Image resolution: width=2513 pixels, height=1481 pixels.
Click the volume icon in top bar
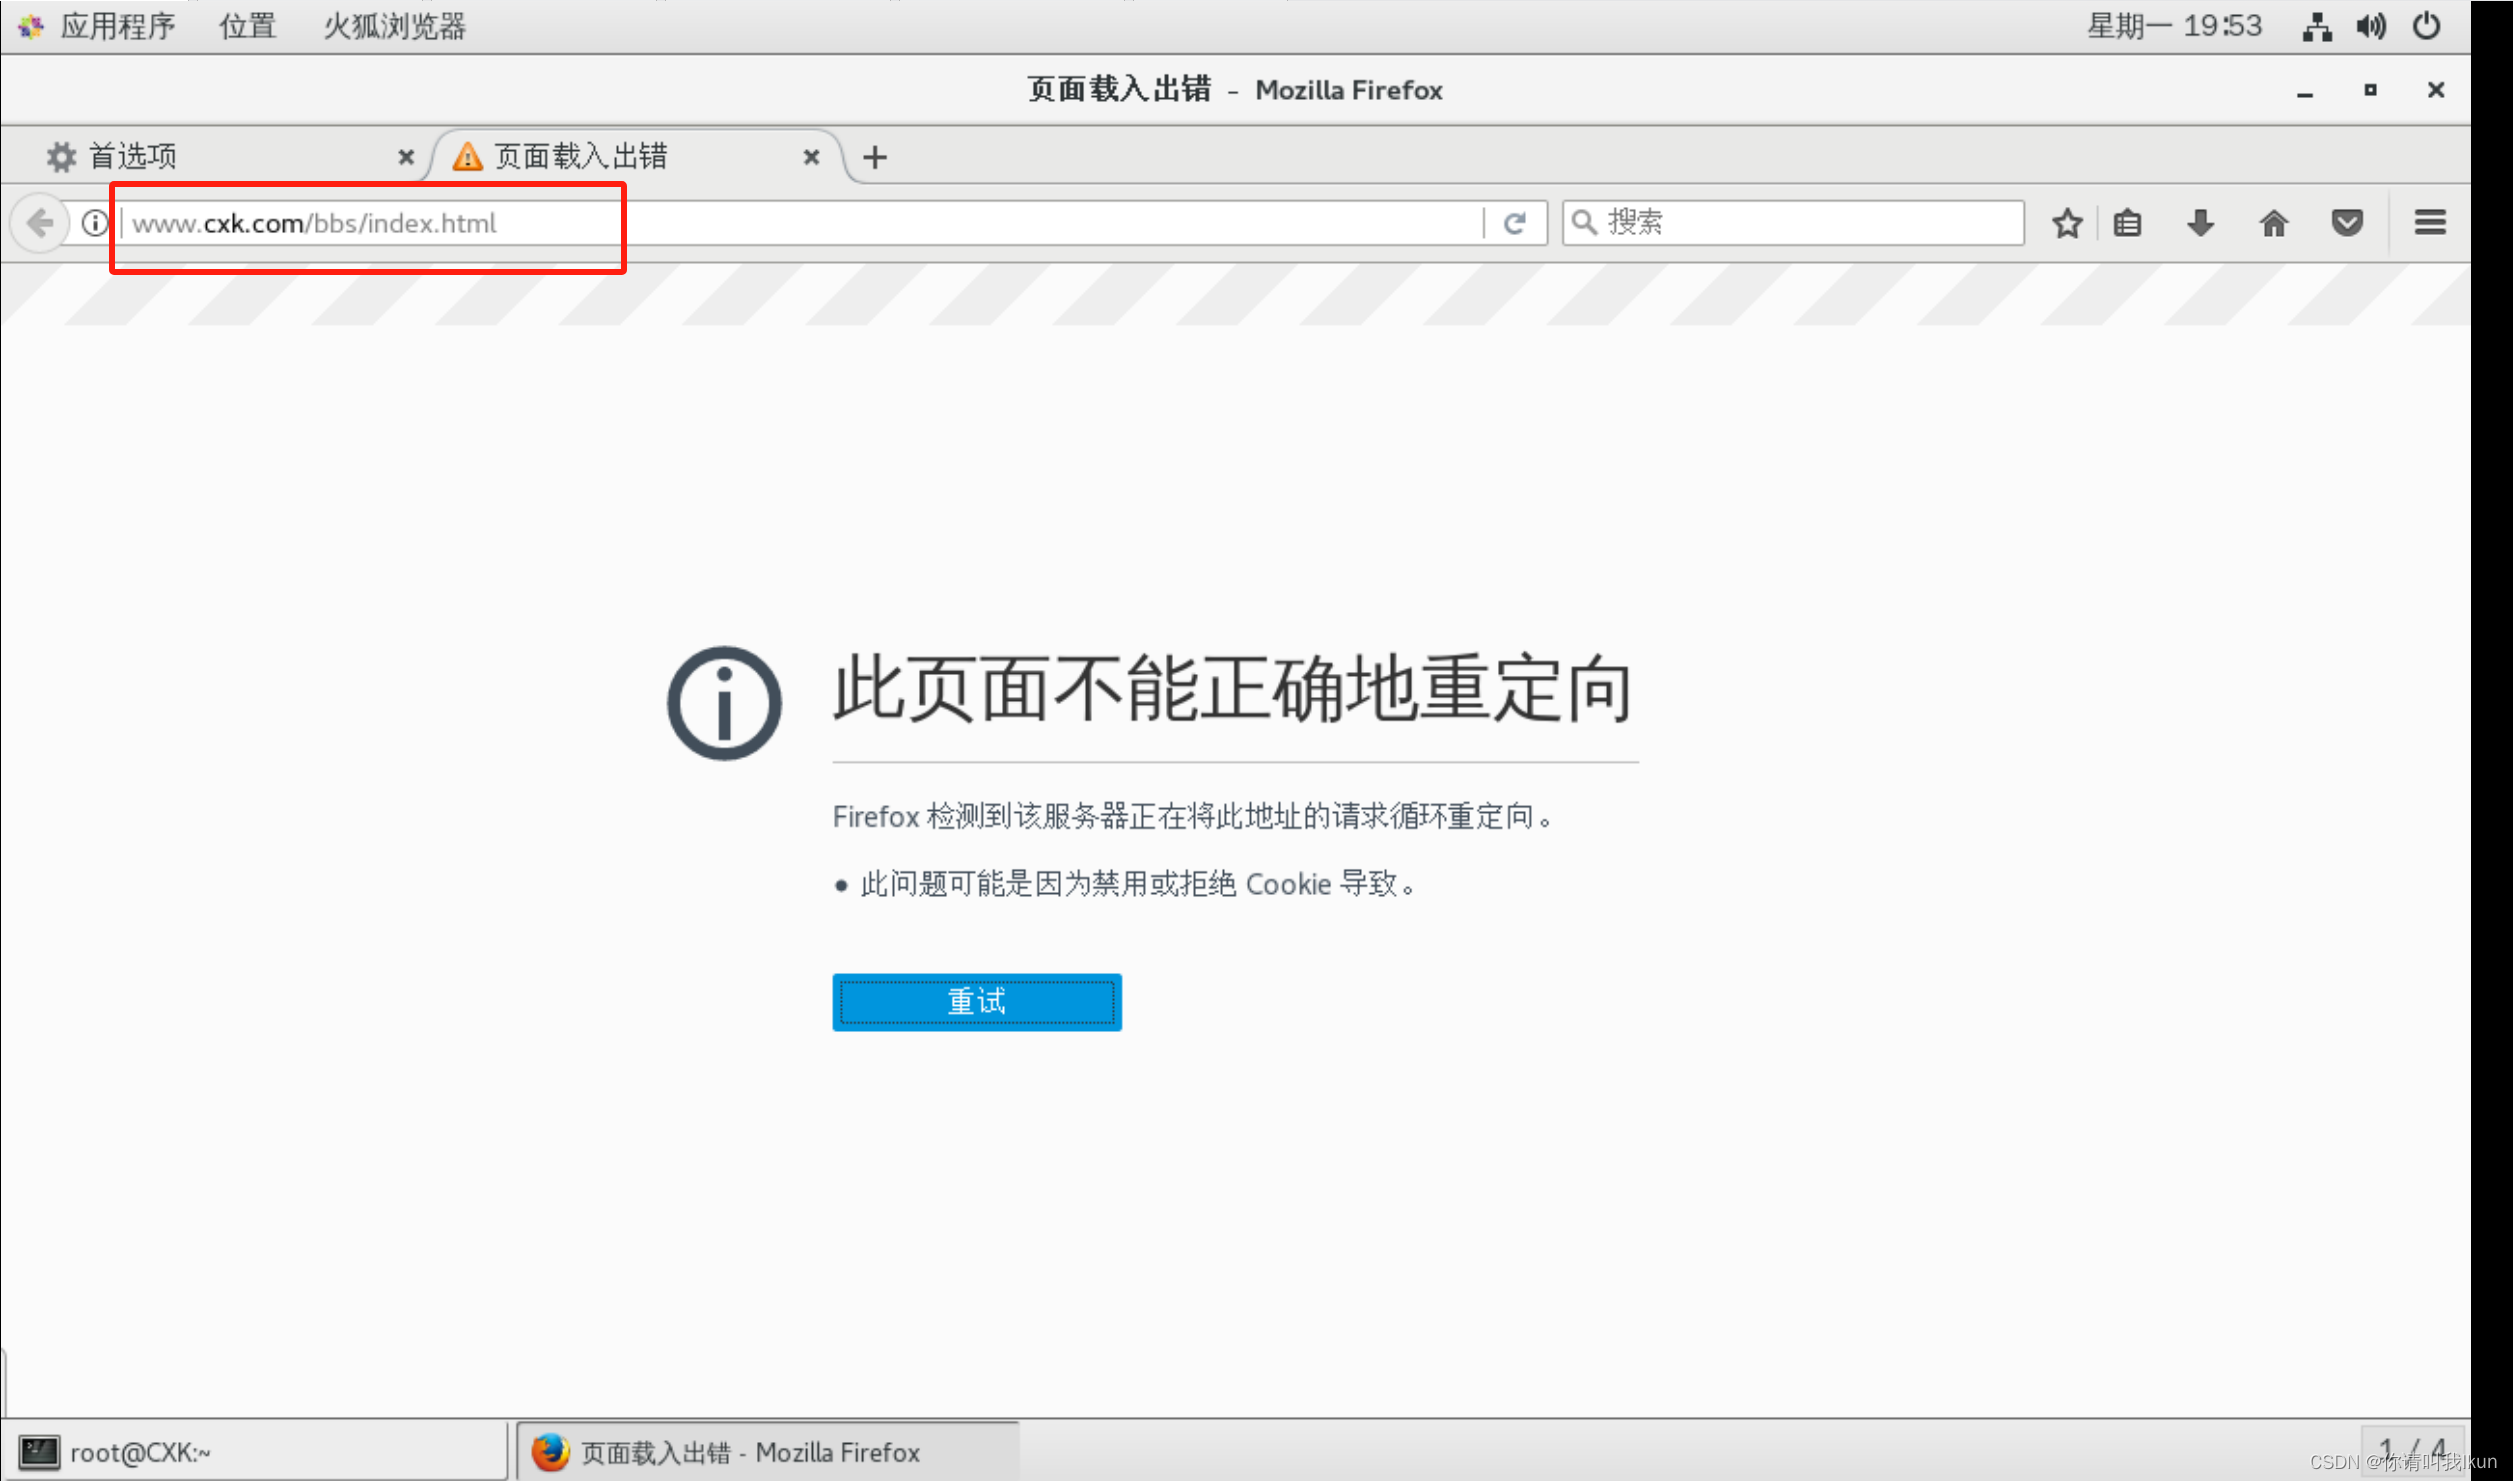click(x=2371, y=25)
